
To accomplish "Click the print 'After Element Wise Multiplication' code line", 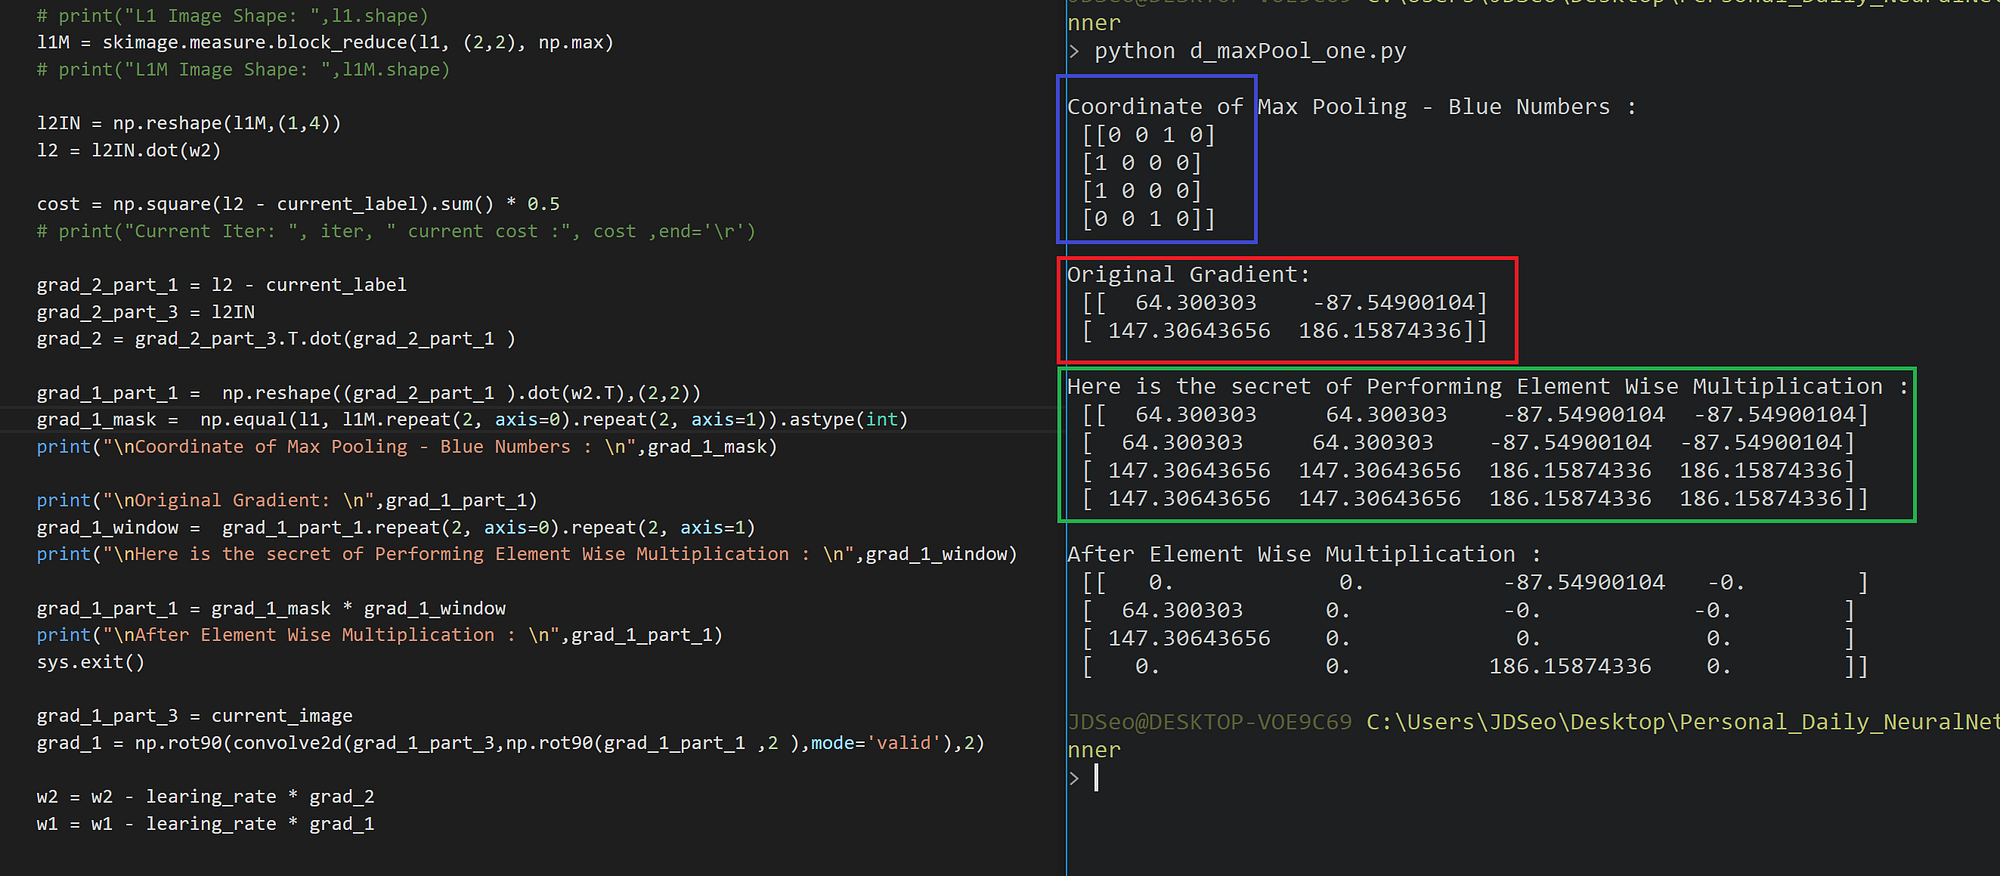I will [x=380, y=636].
